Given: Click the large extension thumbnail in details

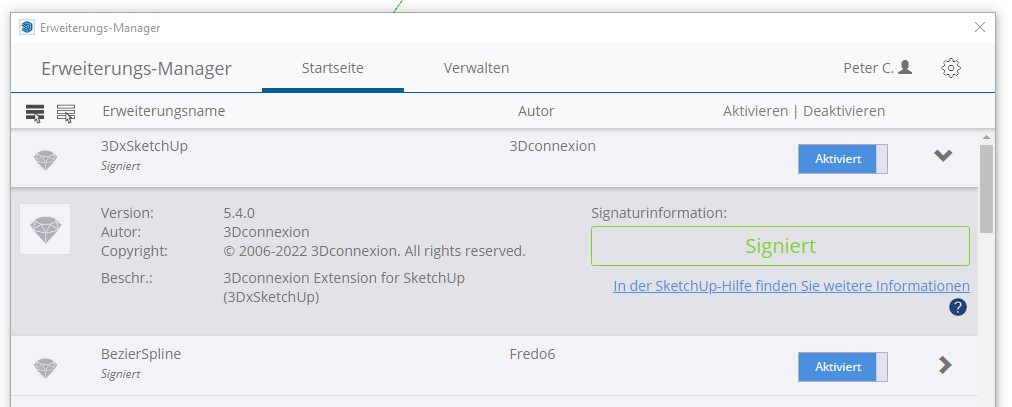Looking at the screenshot, I should [x=45, y=229].
